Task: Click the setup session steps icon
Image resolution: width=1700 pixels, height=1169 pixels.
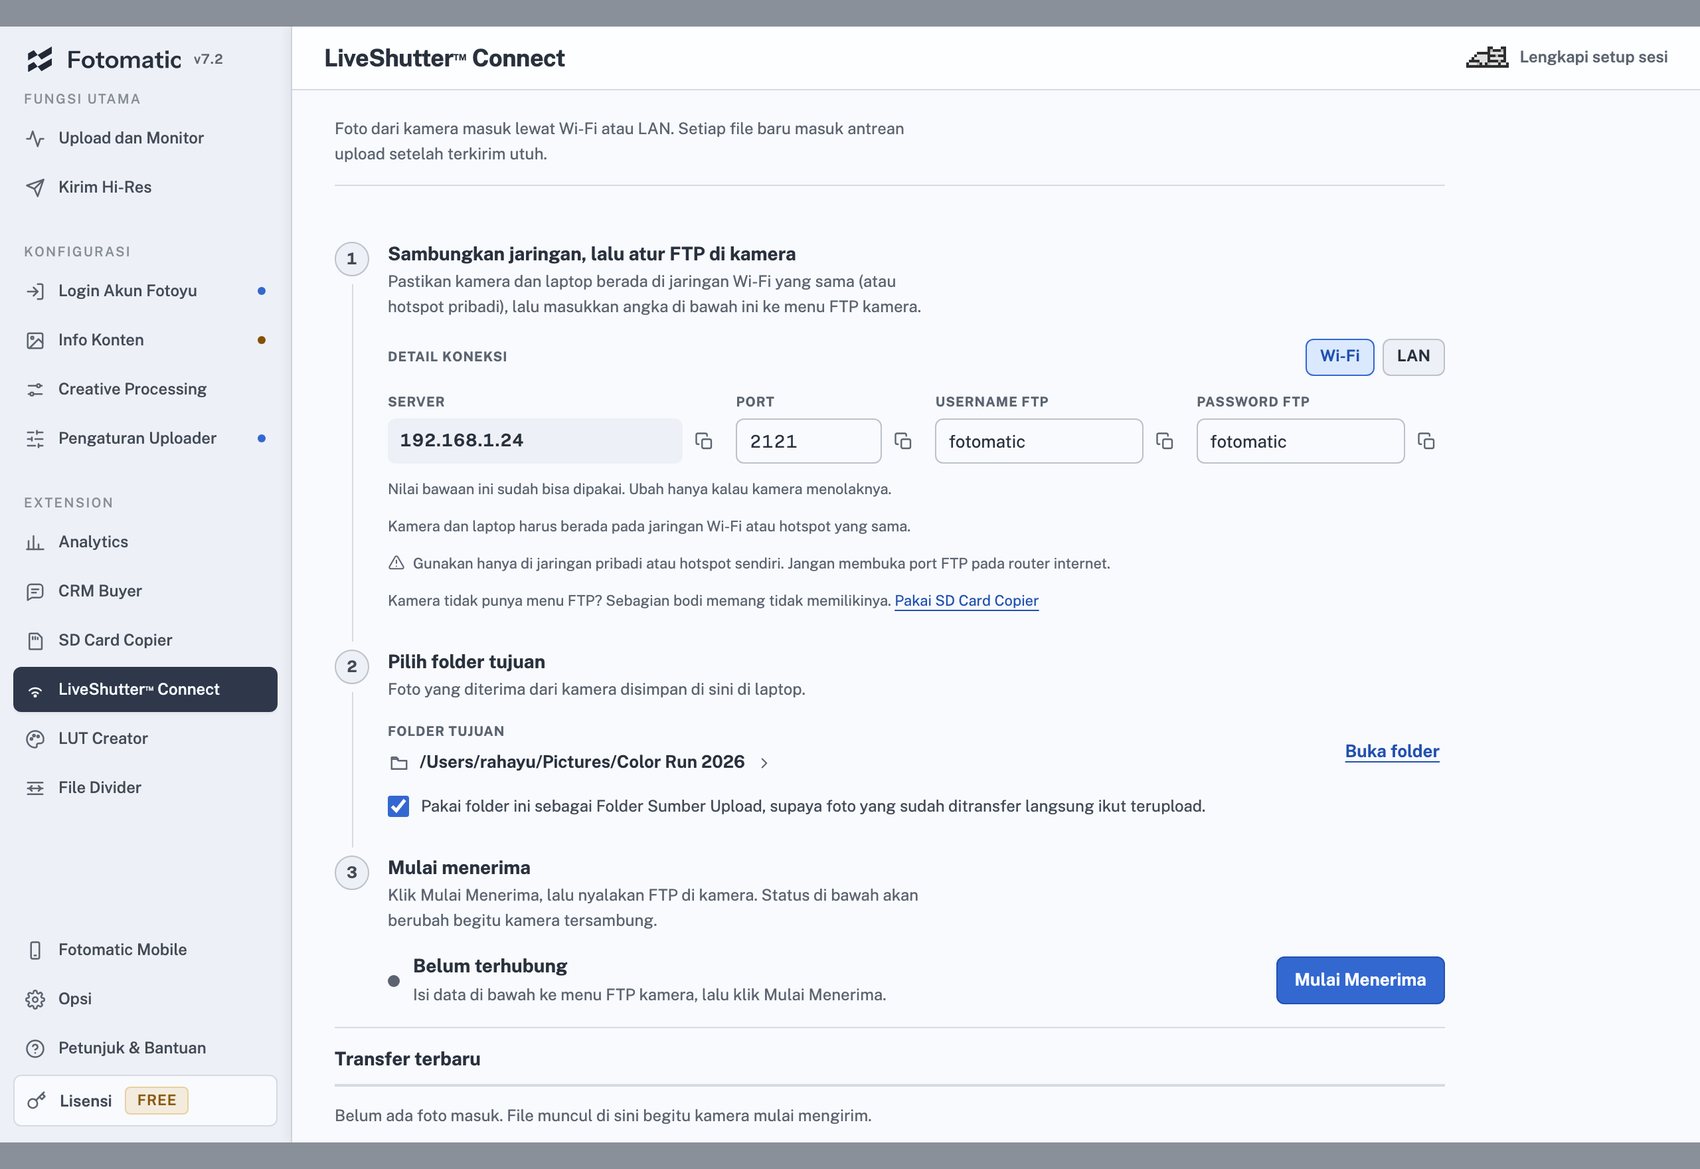Action: click(1487, 57)
